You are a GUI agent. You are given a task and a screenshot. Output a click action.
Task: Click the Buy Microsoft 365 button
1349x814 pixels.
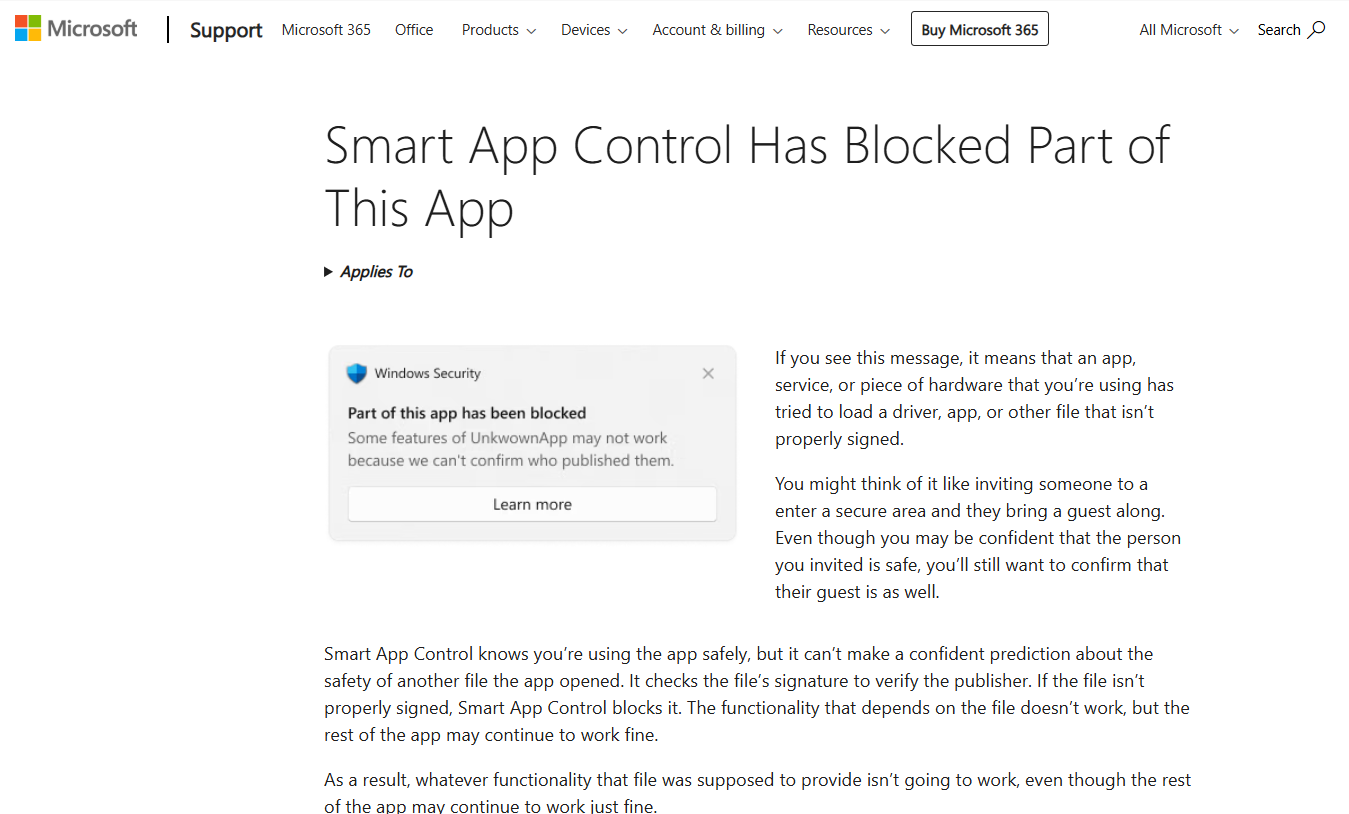click(979, 28)
